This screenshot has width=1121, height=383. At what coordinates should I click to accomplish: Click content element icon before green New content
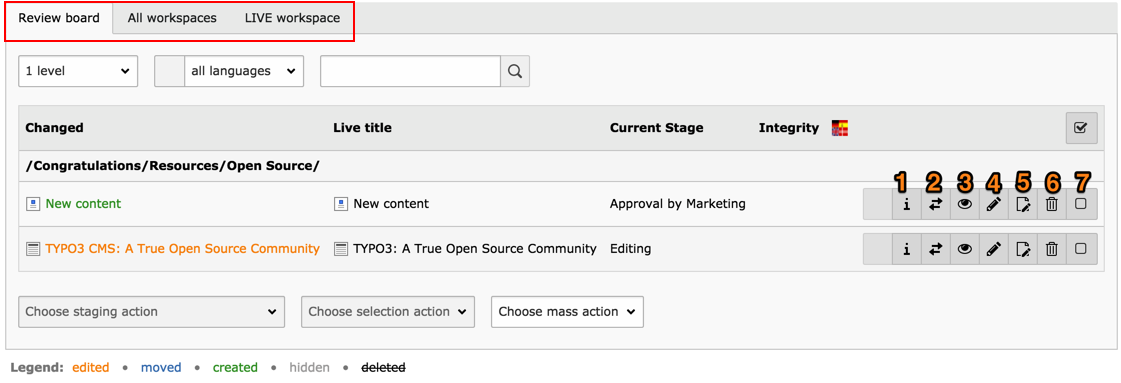32,204
